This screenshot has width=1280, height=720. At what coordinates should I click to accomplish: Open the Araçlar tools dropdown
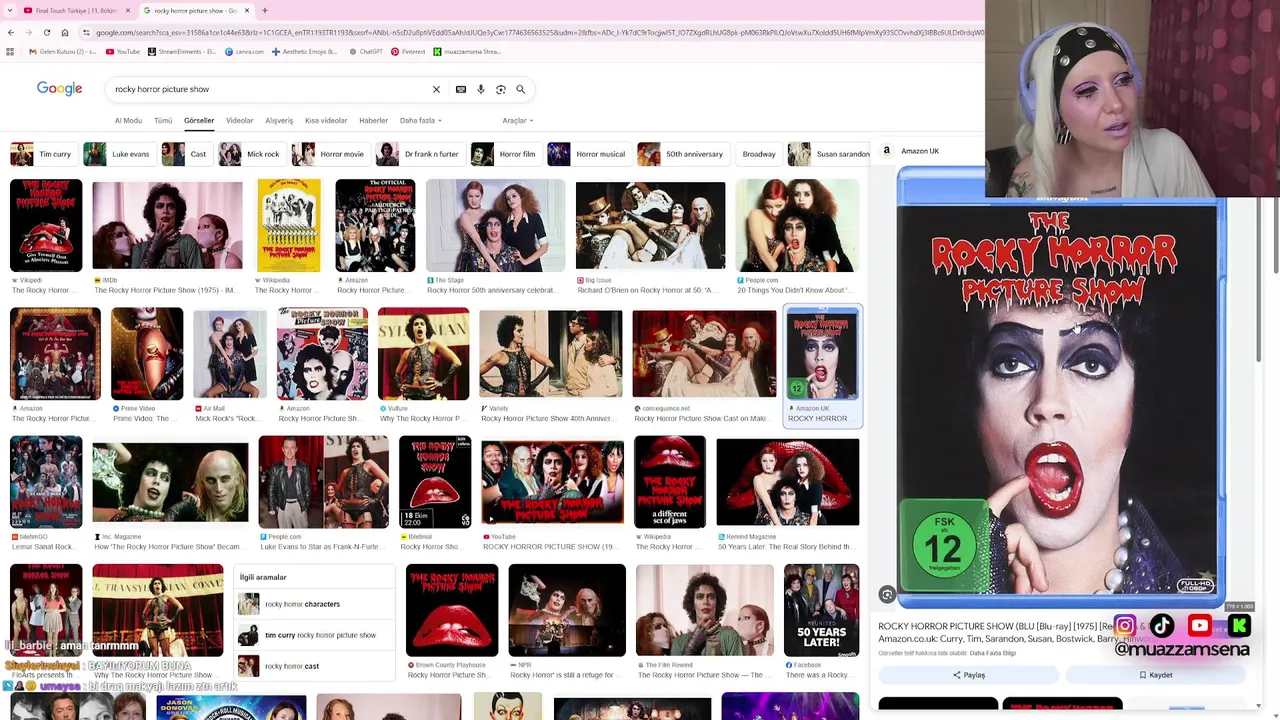[x=517, y=121]
